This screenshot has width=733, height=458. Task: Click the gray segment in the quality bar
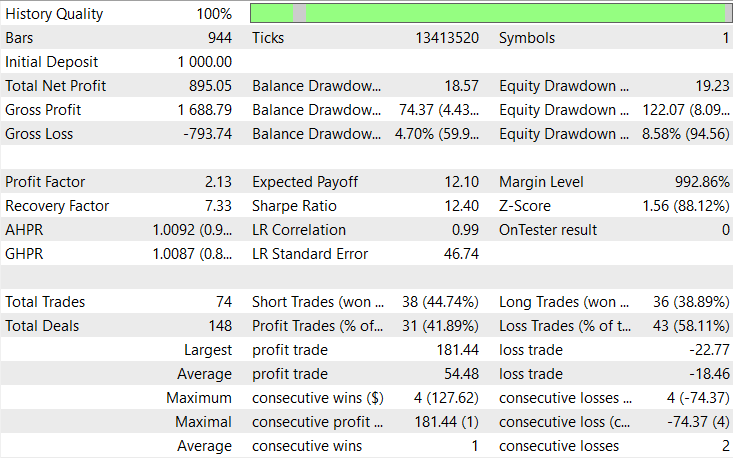(300, 14)
